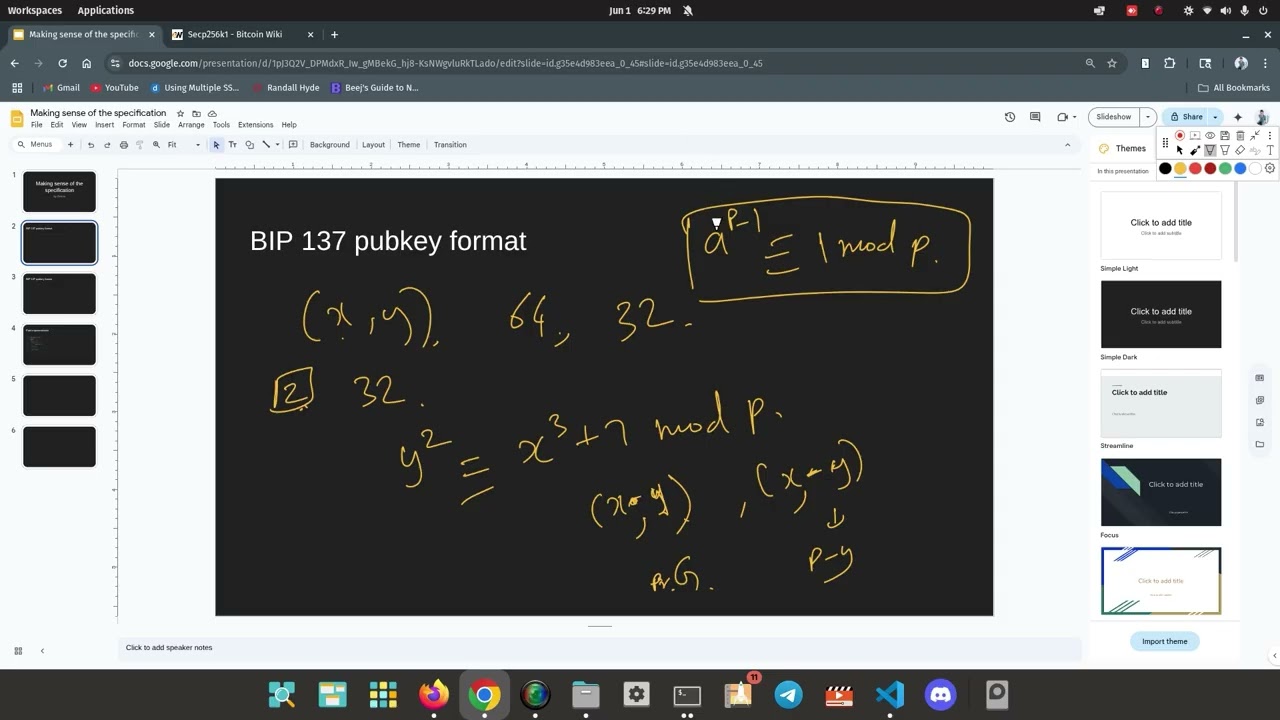Open annotation toolbar settings gear
Viewport: 1280px width, 720px height.
pyautogui.click(x=1270, y=168)
